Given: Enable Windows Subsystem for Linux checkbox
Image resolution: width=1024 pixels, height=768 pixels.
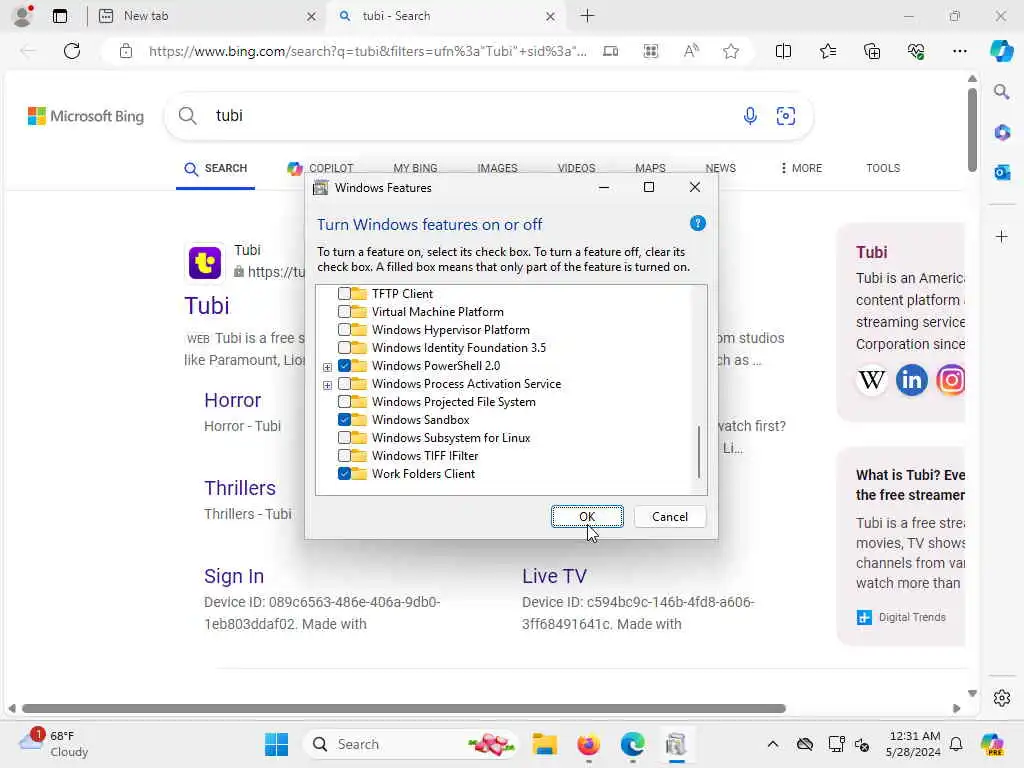Looking at the screenshot, I should point(344,438).
